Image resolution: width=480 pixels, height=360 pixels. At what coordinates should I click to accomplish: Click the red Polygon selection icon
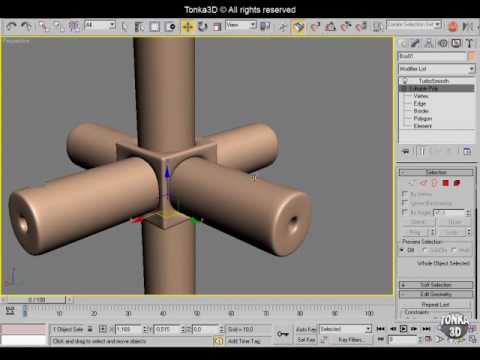coord(446,183)
